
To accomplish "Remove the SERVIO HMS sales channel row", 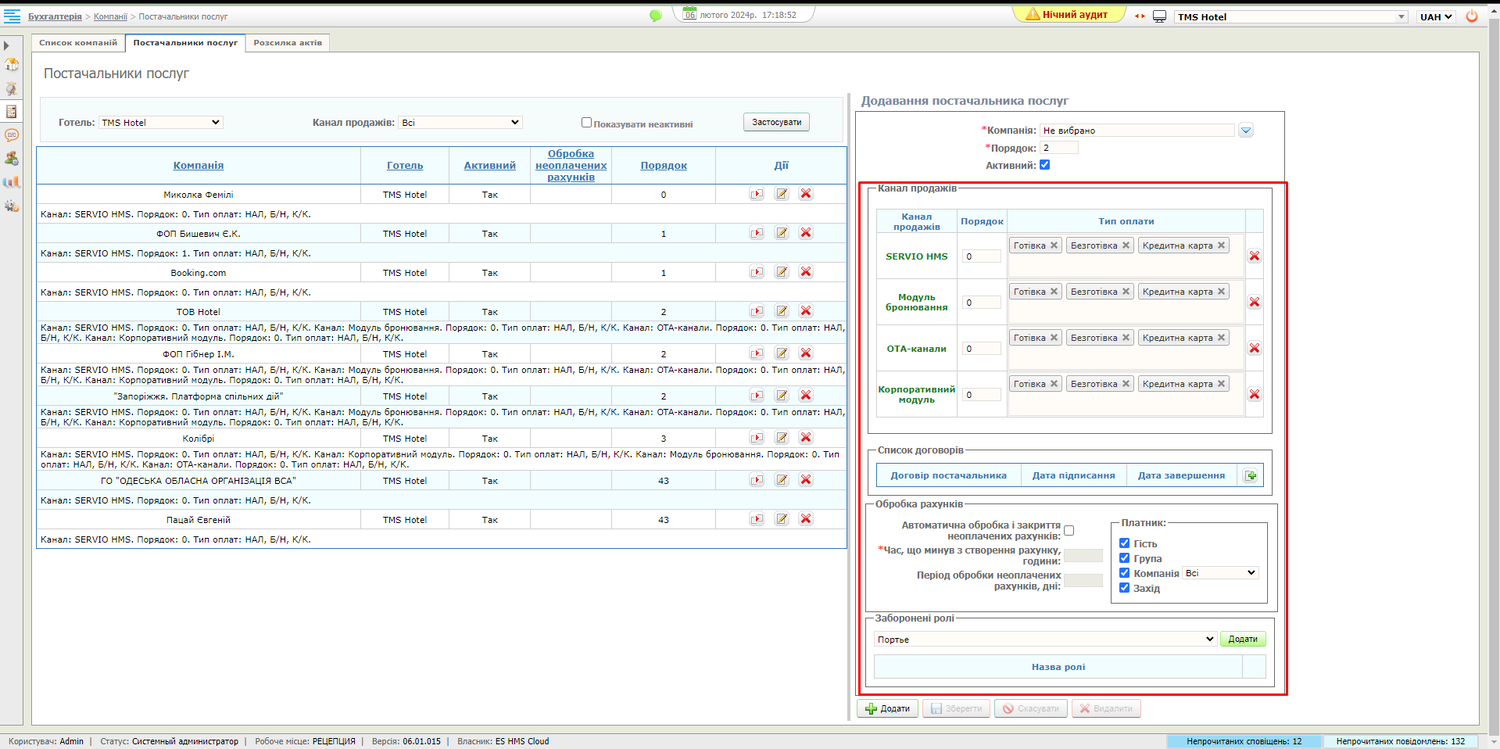I will [1254, 256].
